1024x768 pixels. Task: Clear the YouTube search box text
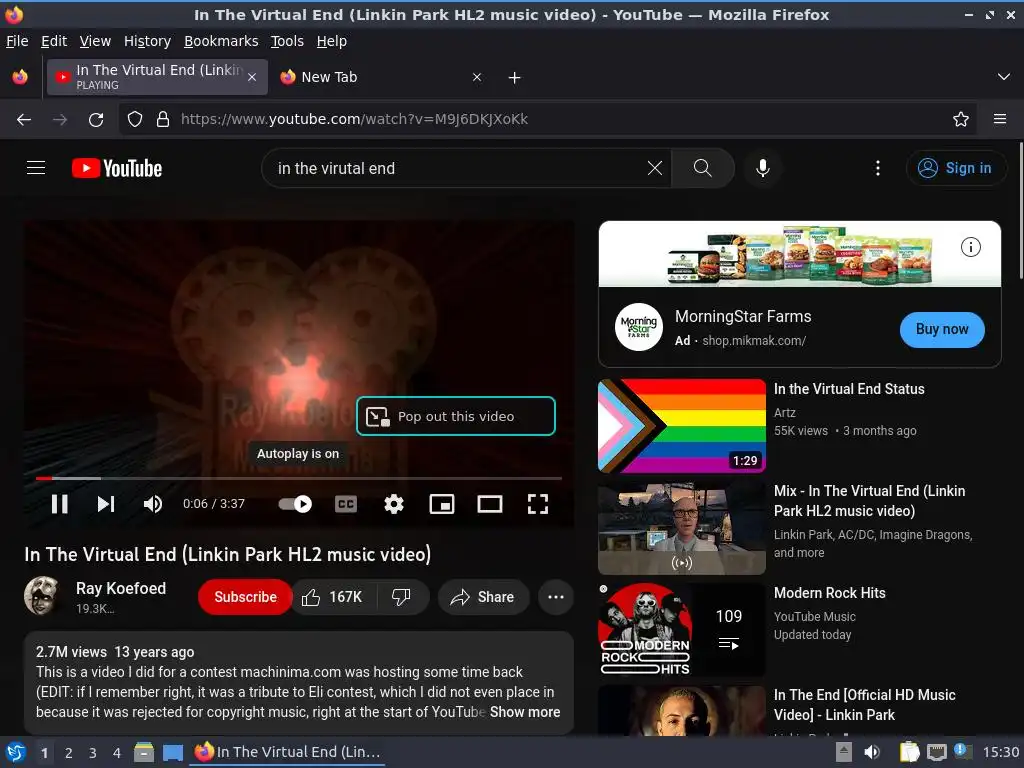point(654,168)
